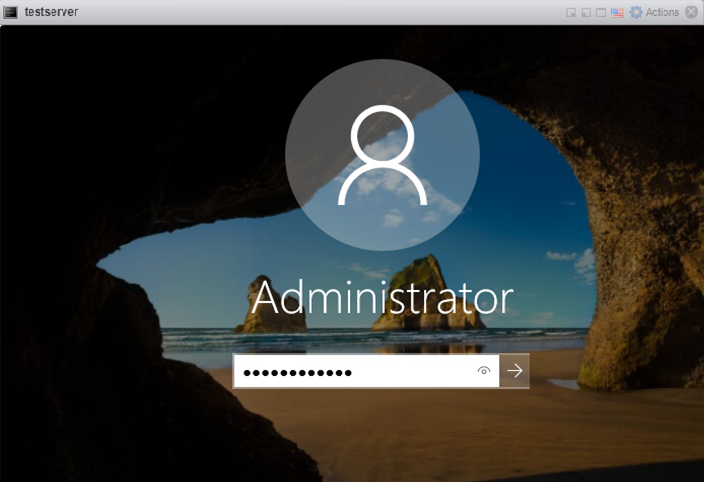704x482 pixels.
Task: Click the sandy beach below the password box
Action: pyautogui.click(x=400, y=430)
